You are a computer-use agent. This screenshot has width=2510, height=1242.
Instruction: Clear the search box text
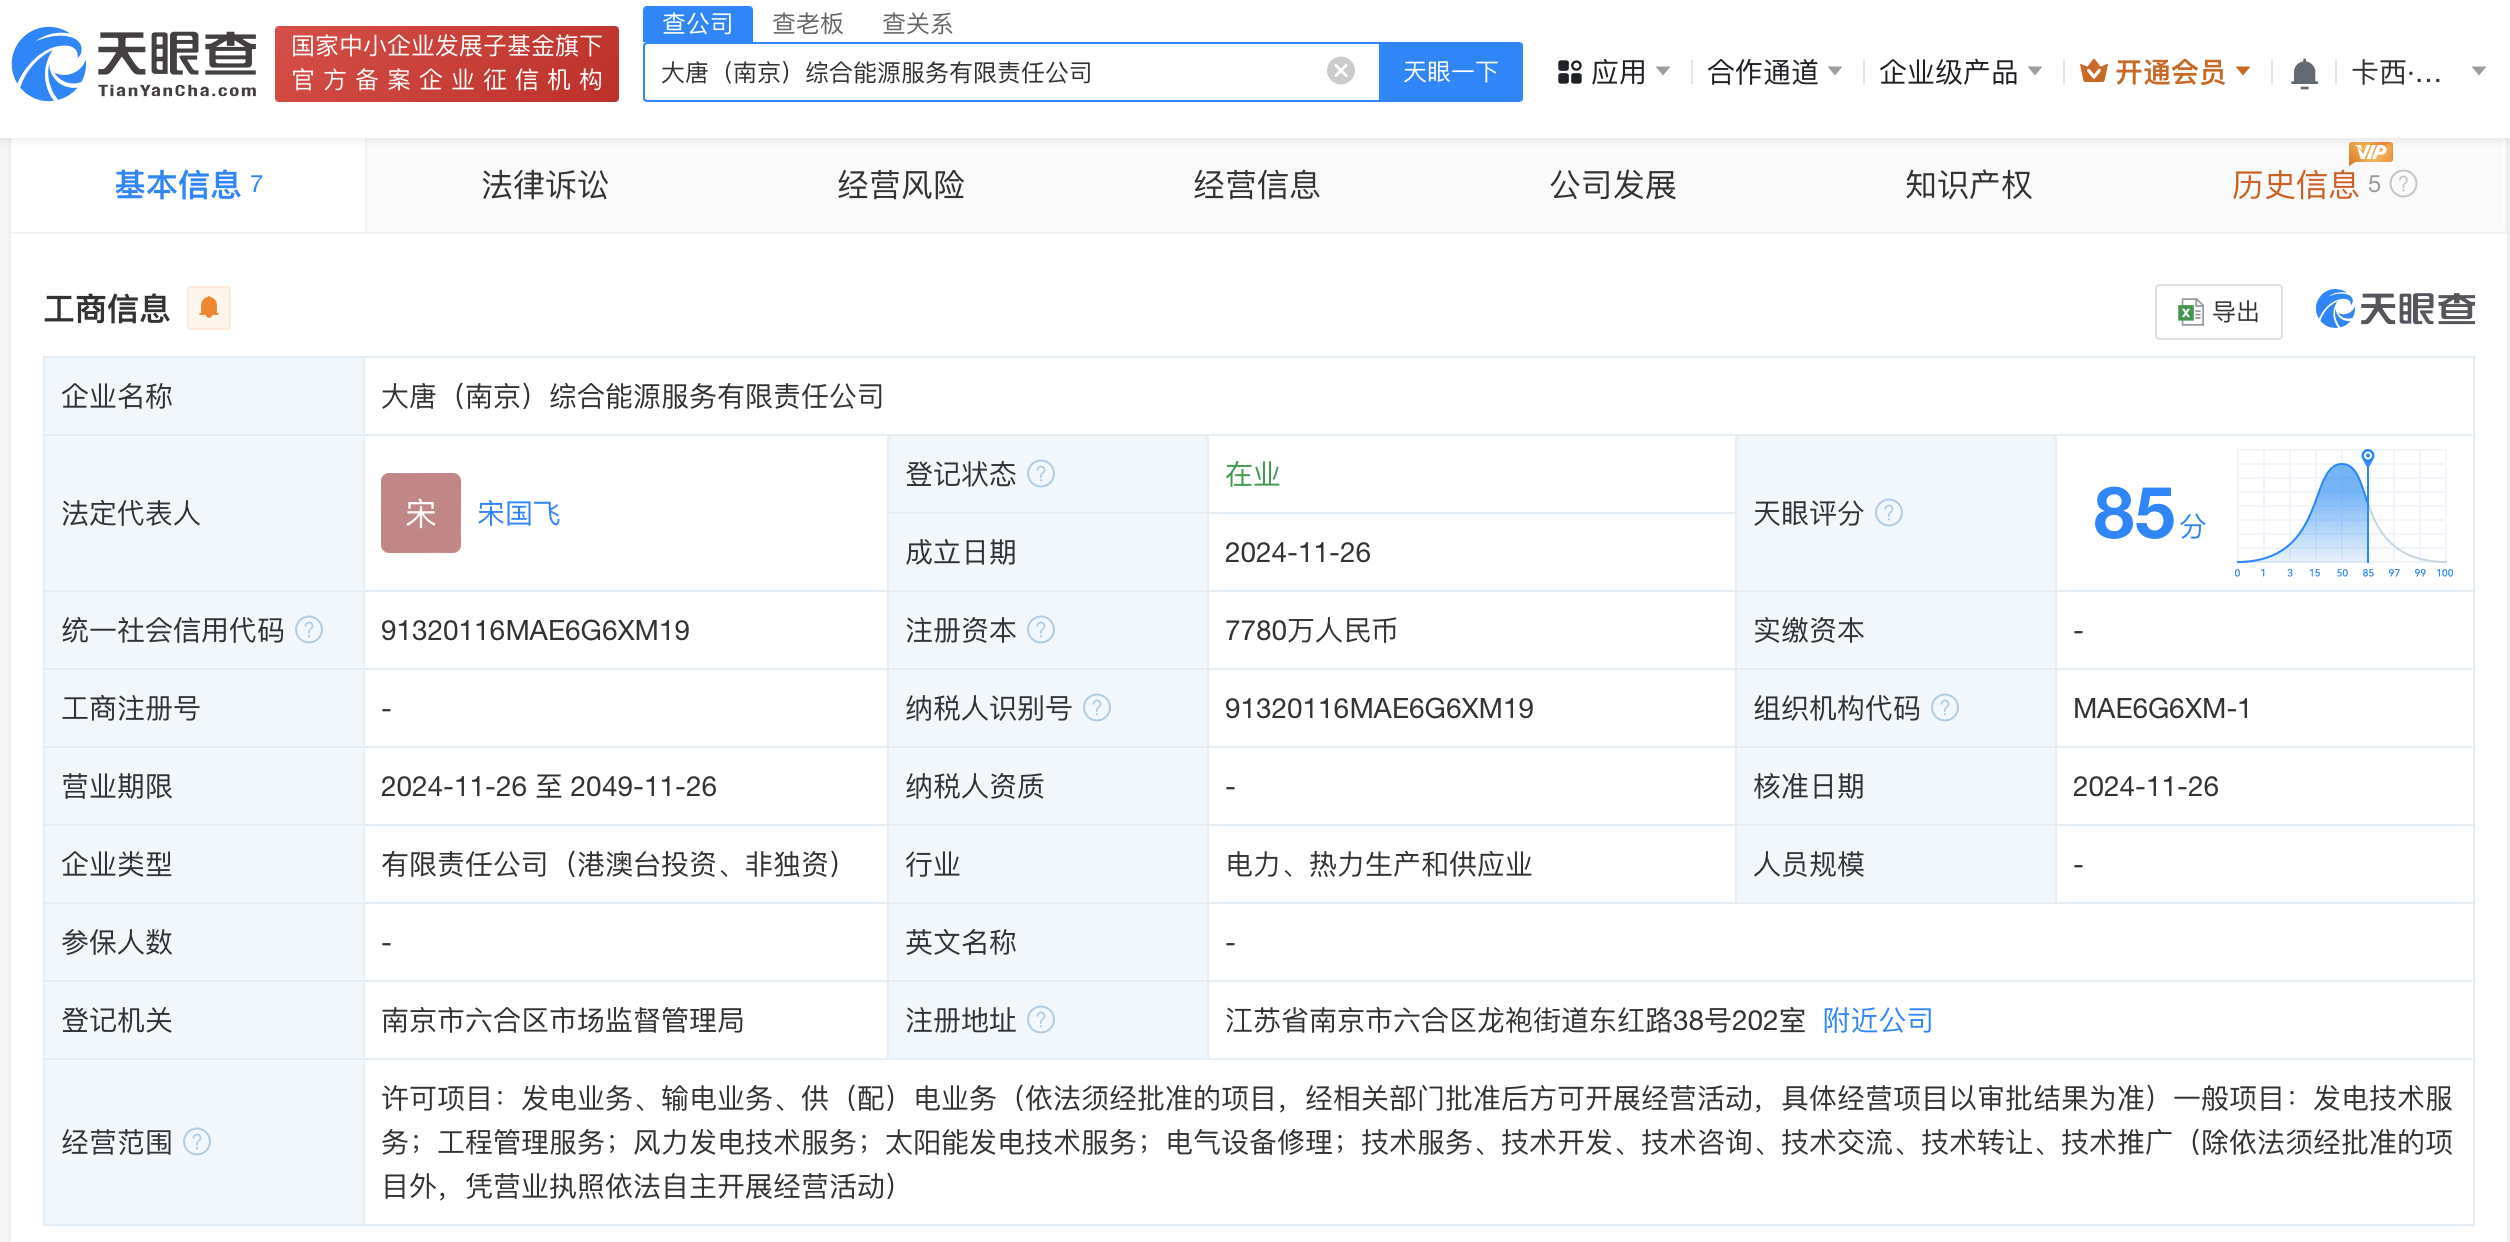click(1340, 71)
